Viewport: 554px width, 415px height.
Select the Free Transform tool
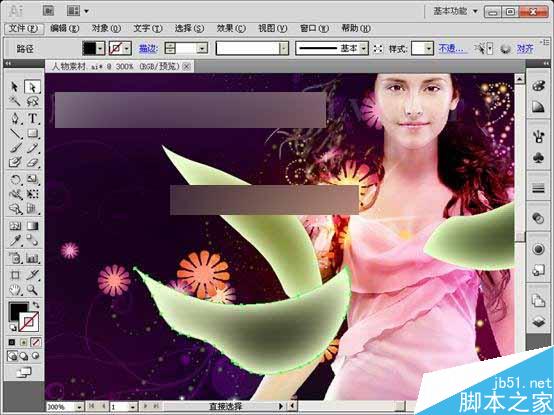[x=32, y=194]
